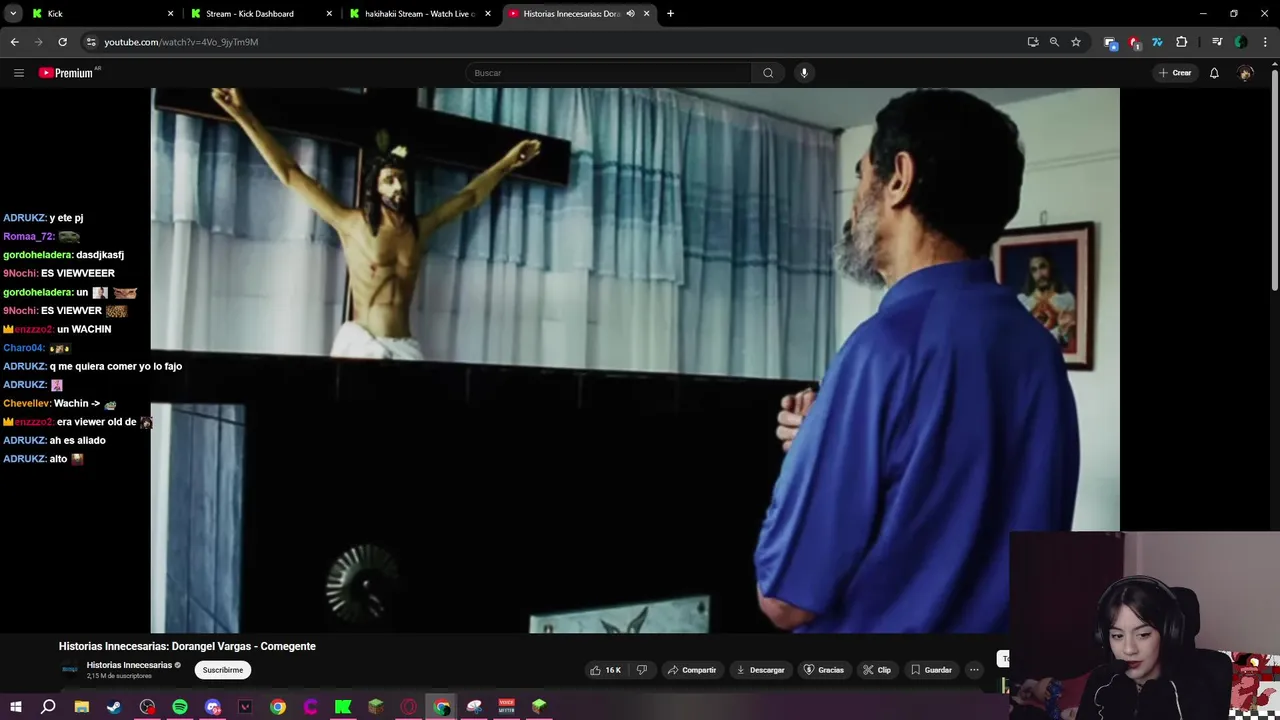Open the Chrome Extensions puzzle menu
The height and width of the screenshot is (720, 1280).
pyautogui.click(x=1181, y=42)
